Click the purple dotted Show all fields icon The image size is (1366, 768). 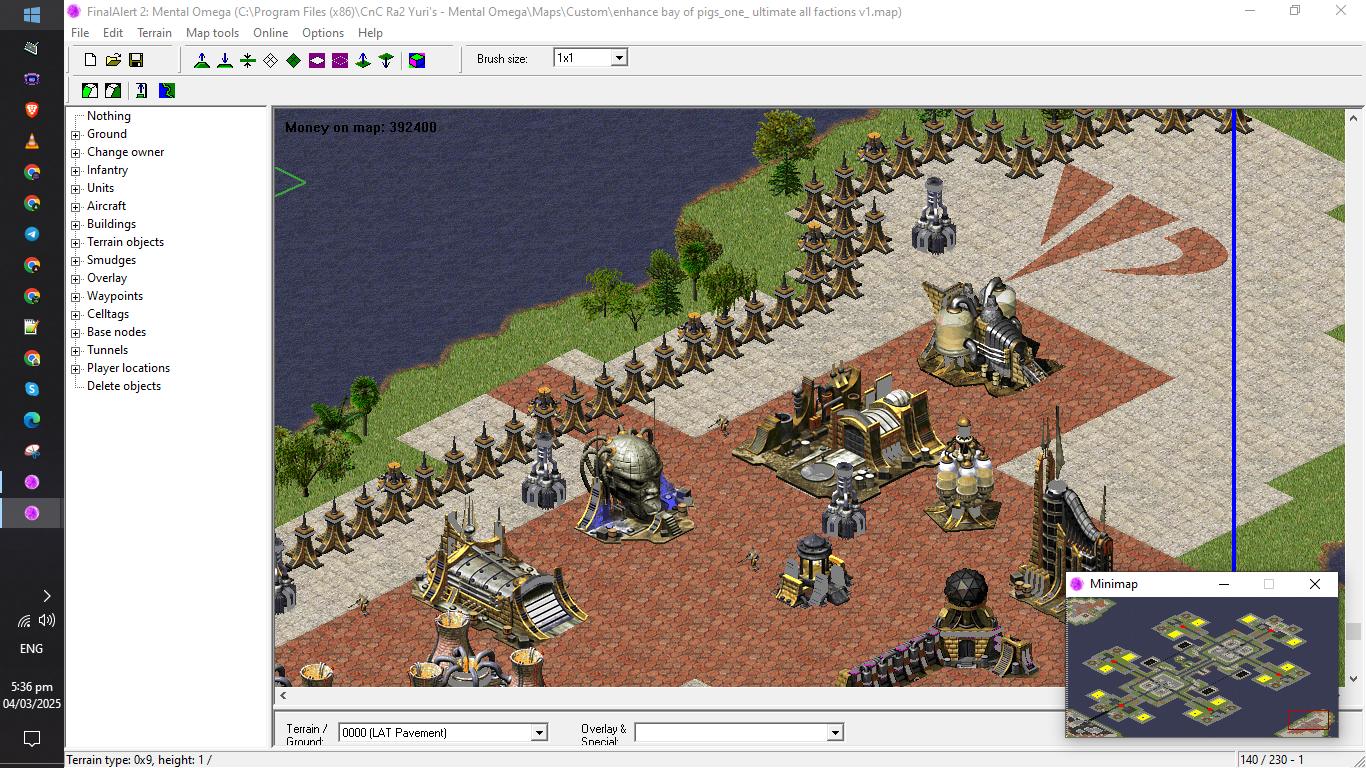click(x=340, y=60)
